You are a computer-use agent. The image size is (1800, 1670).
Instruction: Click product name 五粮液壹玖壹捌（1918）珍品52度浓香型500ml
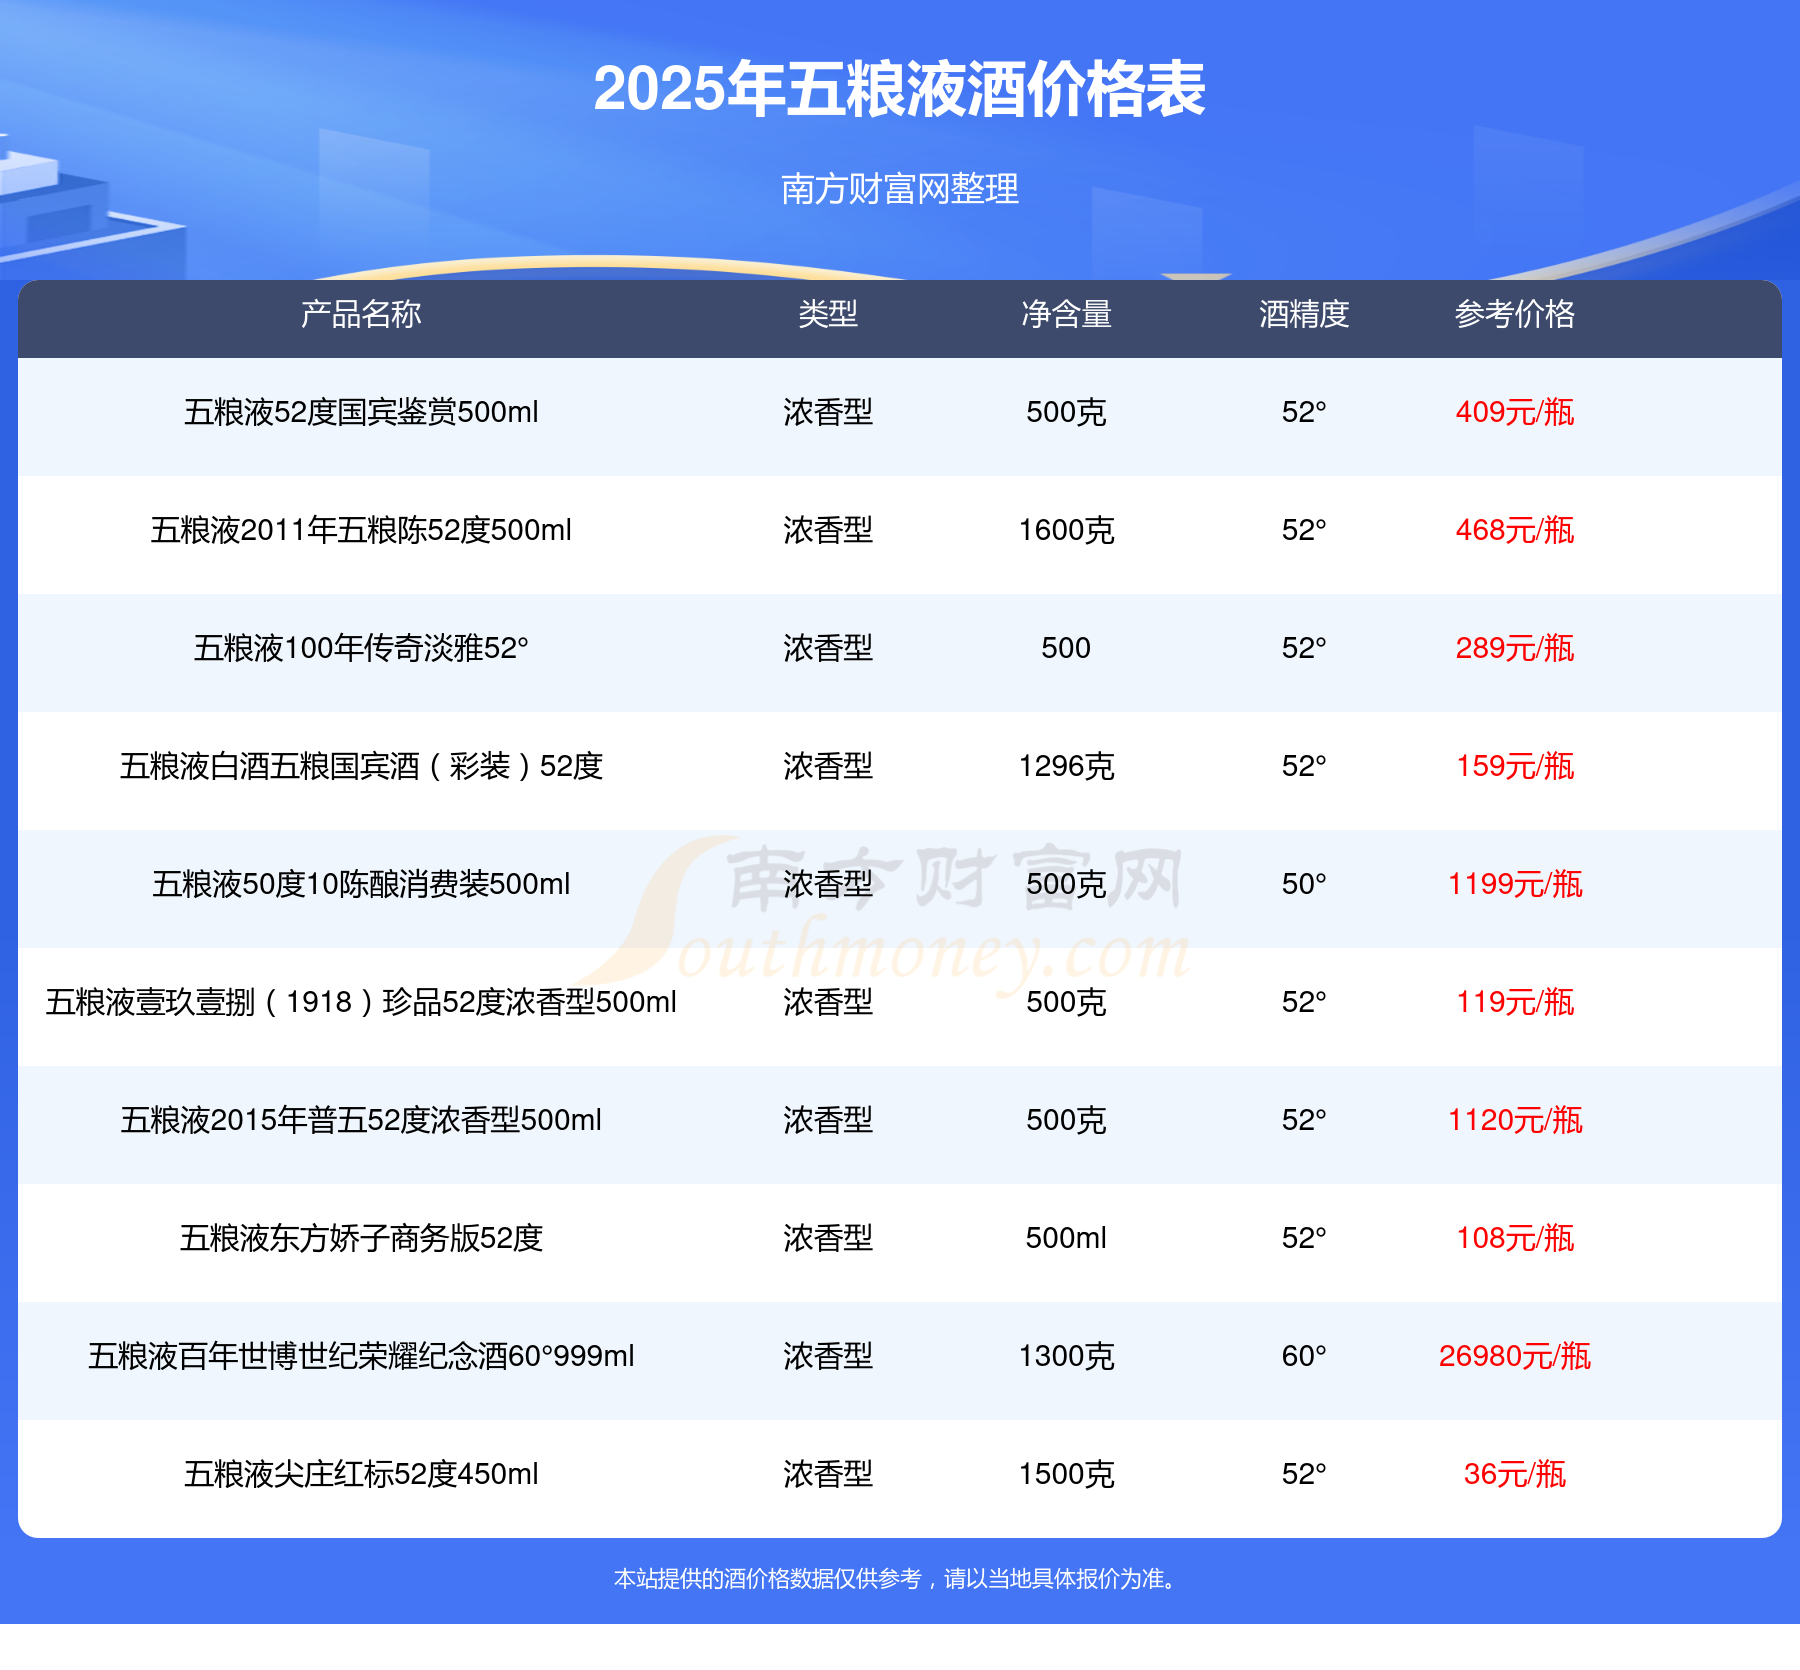coord(361,1002)
